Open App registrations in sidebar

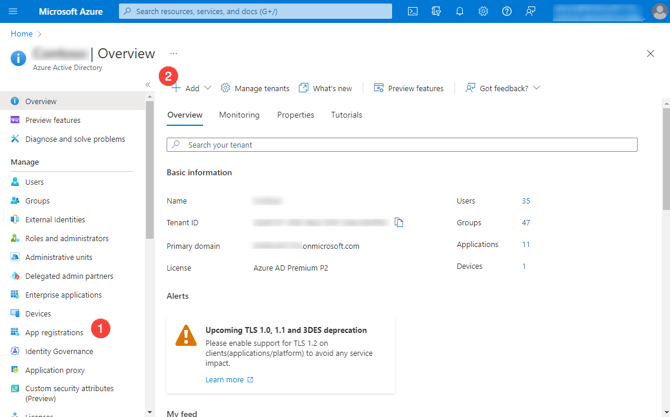pos(54,333)
